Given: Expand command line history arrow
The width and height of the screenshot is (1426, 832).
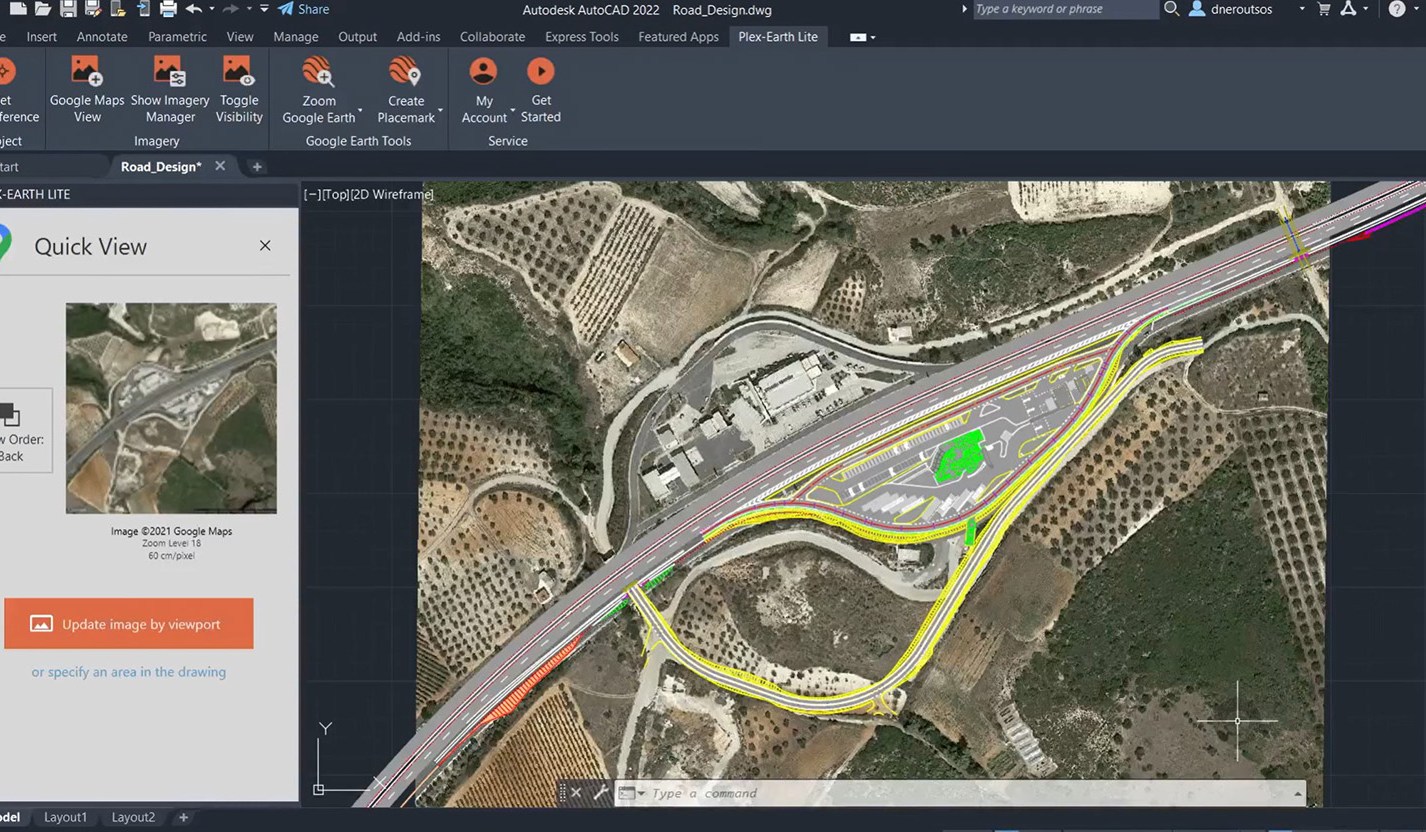Looking at the screenshot, I should tap(1297, 794).
